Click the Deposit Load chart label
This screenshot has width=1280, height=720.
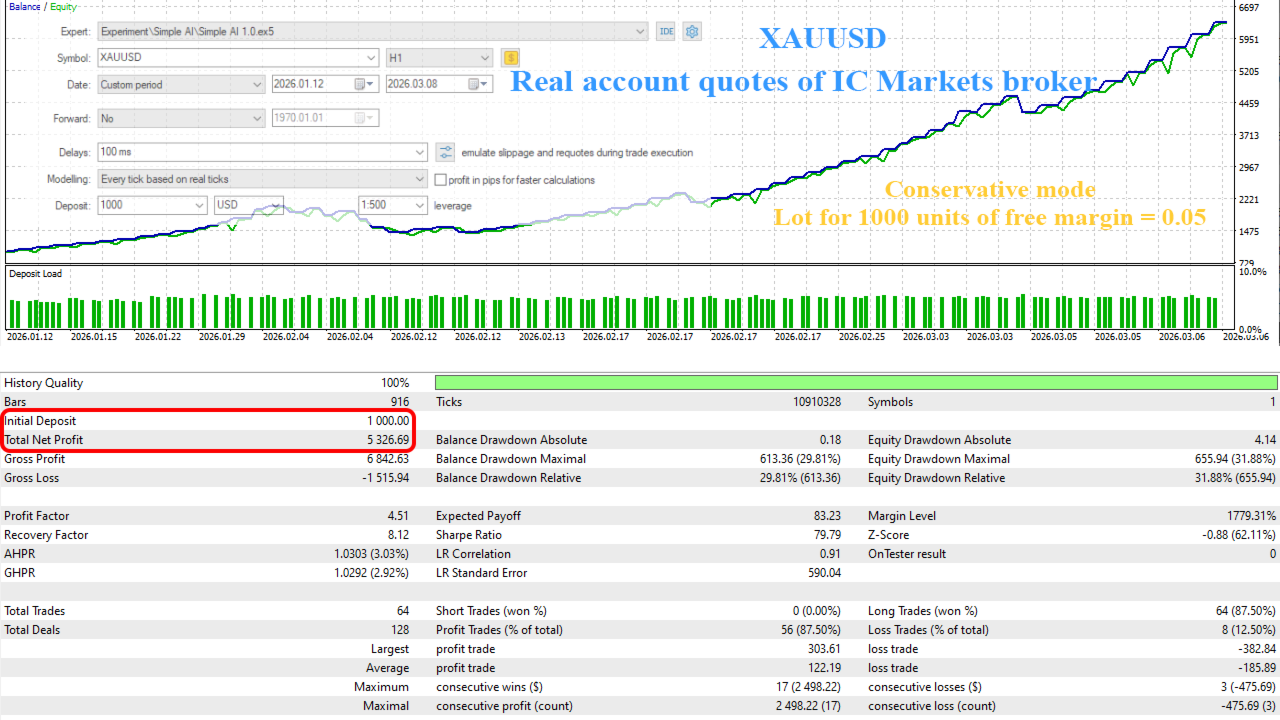tap(35, 273)
